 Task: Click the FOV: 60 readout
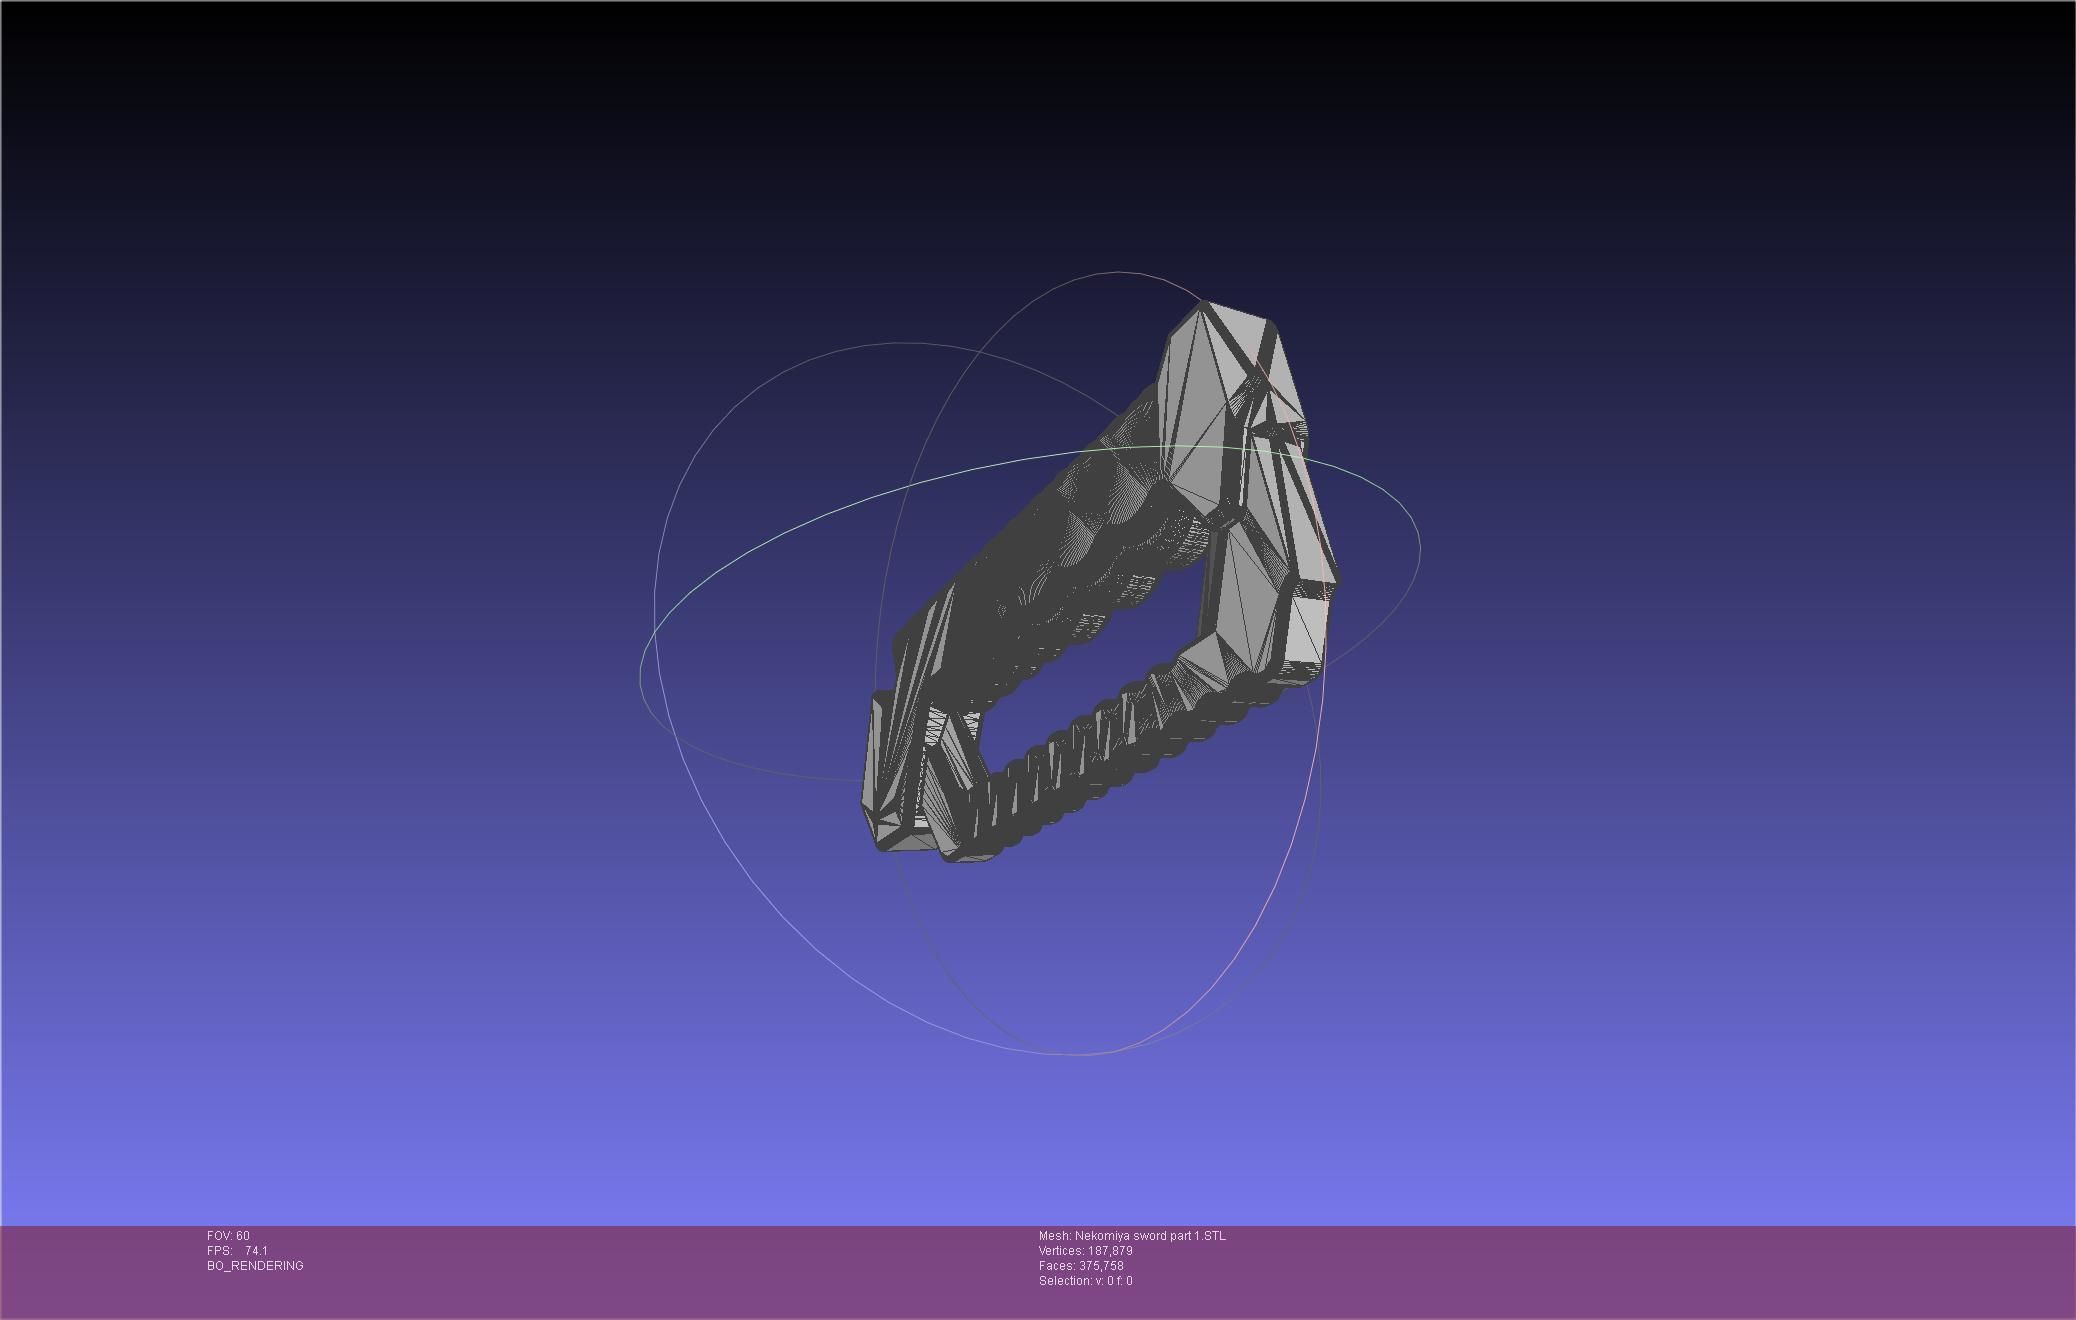click(228, 1236)
